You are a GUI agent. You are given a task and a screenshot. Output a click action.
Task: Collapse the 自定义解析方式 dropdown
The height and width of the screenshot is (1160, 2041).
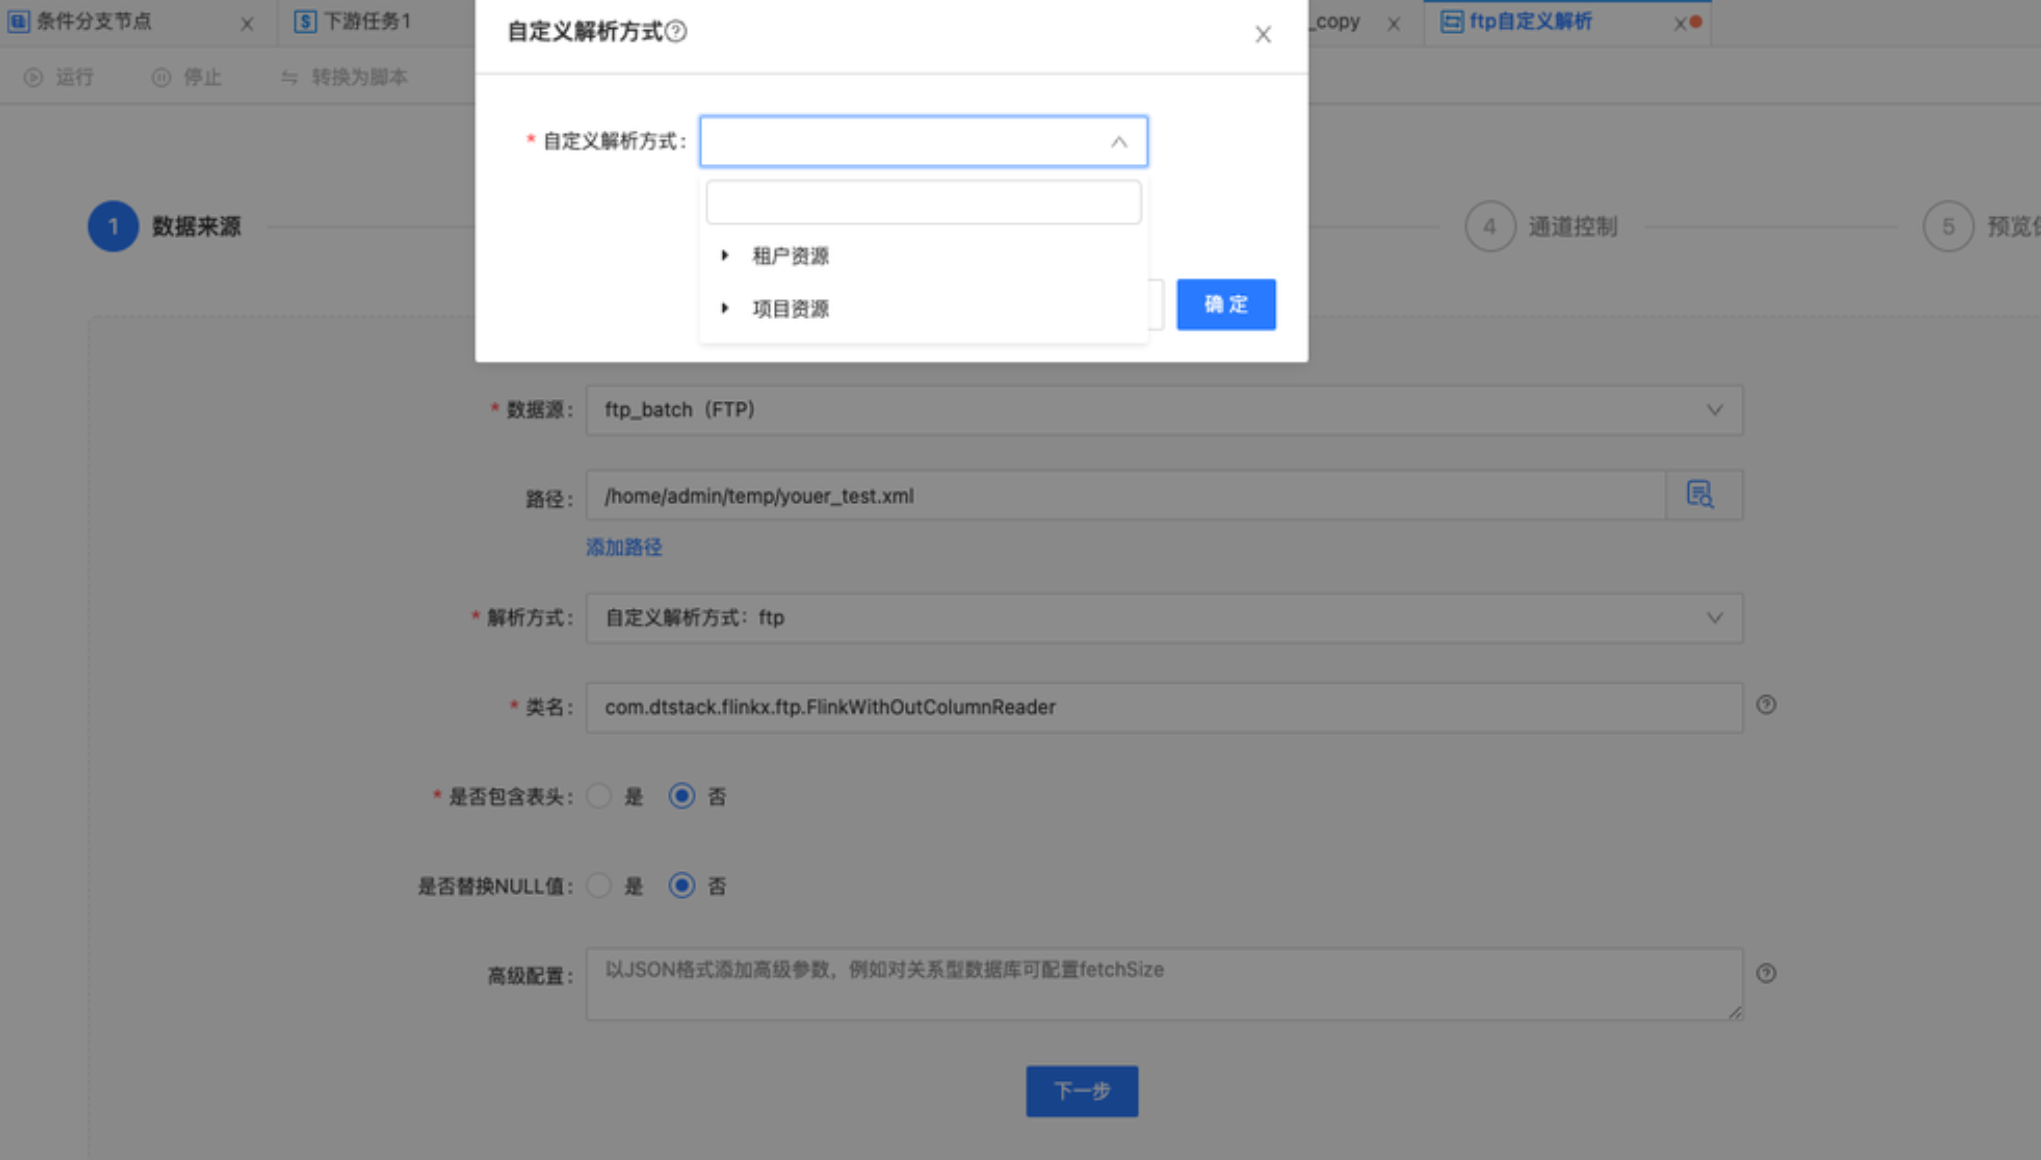1118,142
